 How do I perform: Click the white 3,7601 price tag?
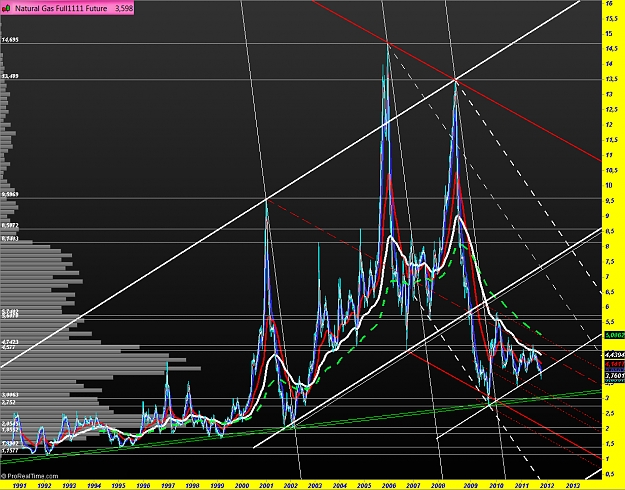[x=614, y=375]
